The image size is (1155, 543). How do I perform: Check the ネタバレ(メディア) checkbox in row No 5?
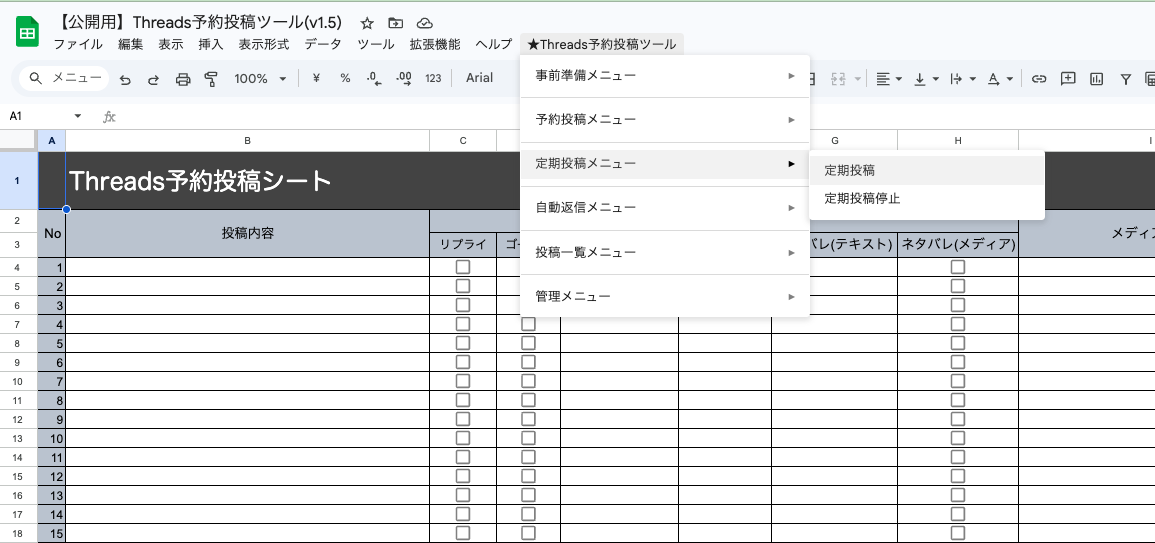958,343
